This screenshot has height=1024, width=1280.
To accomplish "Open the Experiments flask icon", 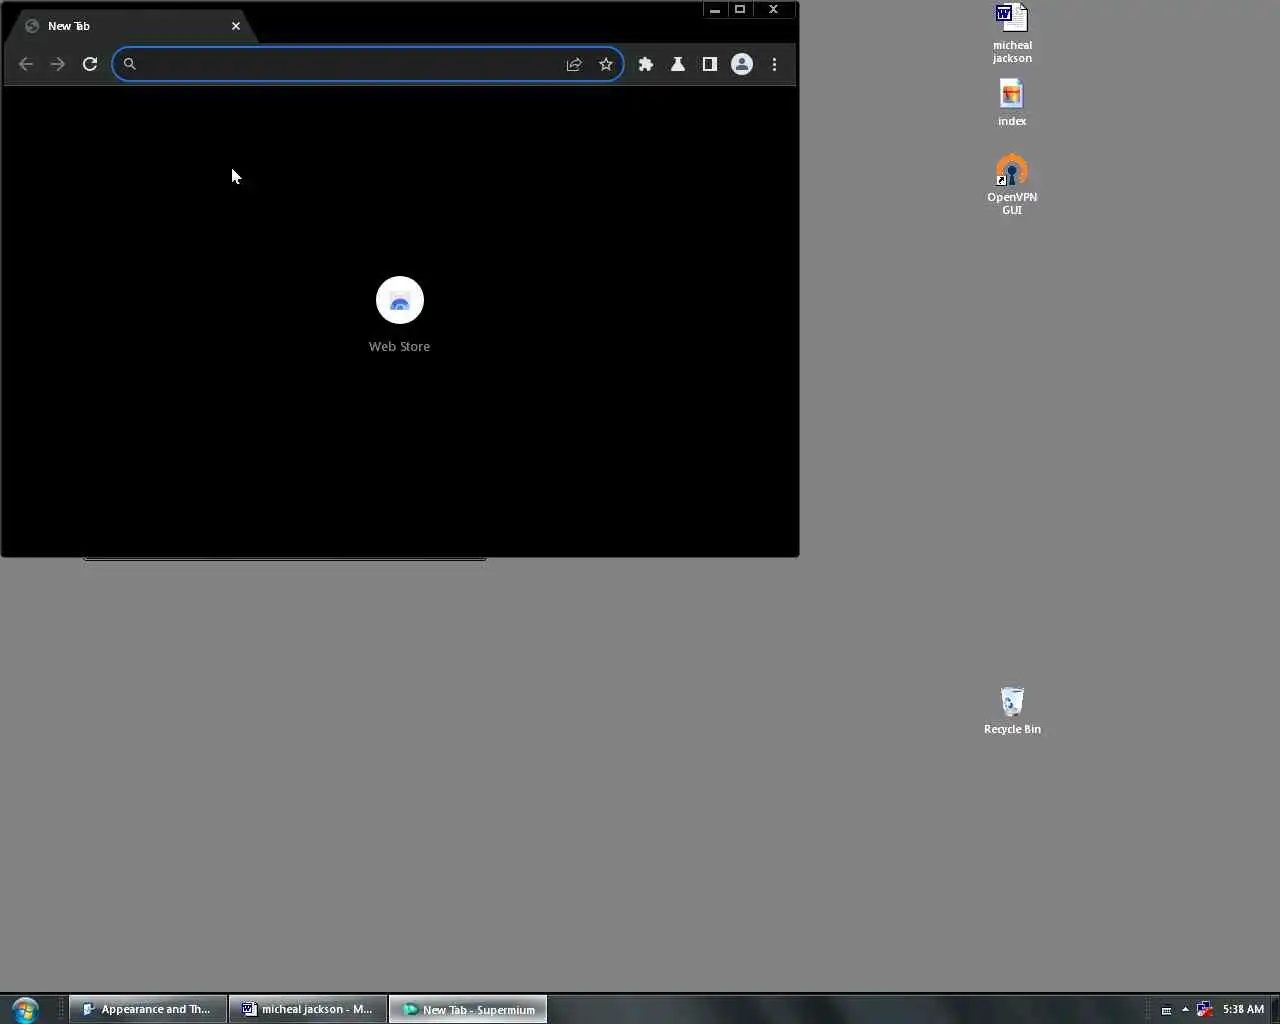I will point(678,64).
